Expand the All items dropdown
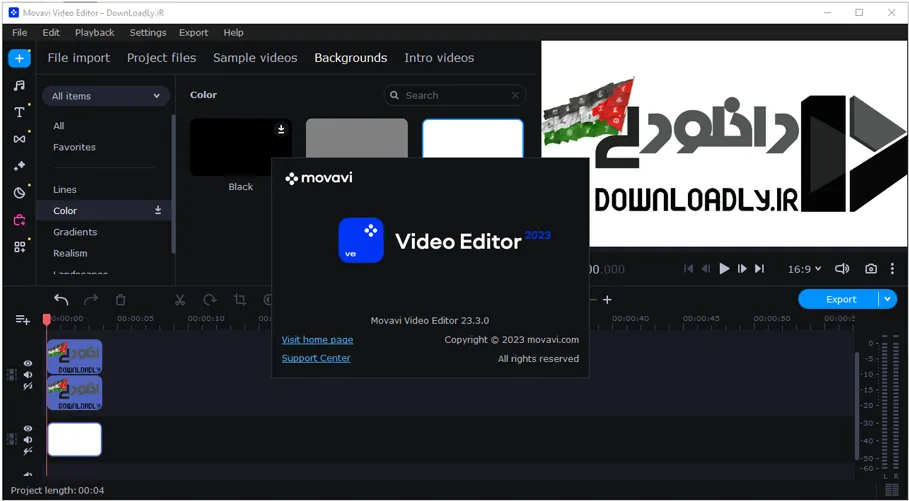Viewport: 909px width, 501px height. [106, 96]
